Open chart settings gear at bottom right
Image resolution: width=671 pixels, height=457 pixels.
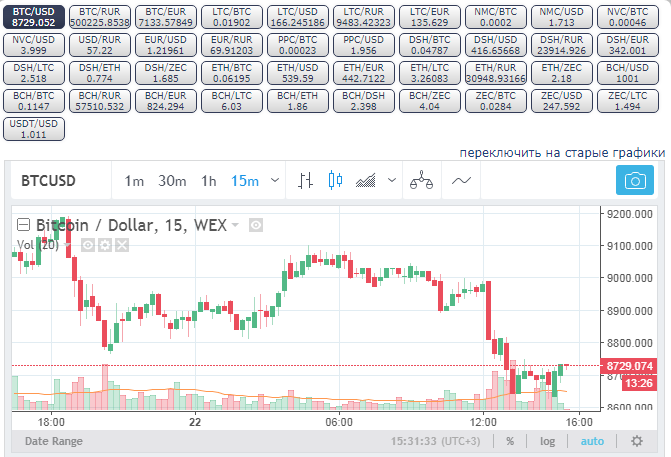(x=637, y=441)
